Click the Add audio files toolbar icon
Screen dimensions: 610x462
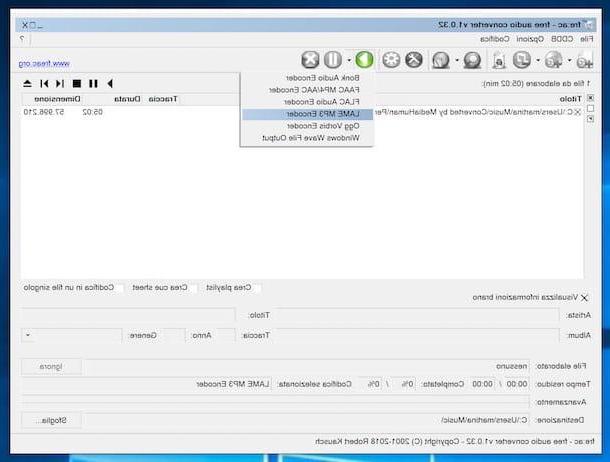tap(584, 60)
